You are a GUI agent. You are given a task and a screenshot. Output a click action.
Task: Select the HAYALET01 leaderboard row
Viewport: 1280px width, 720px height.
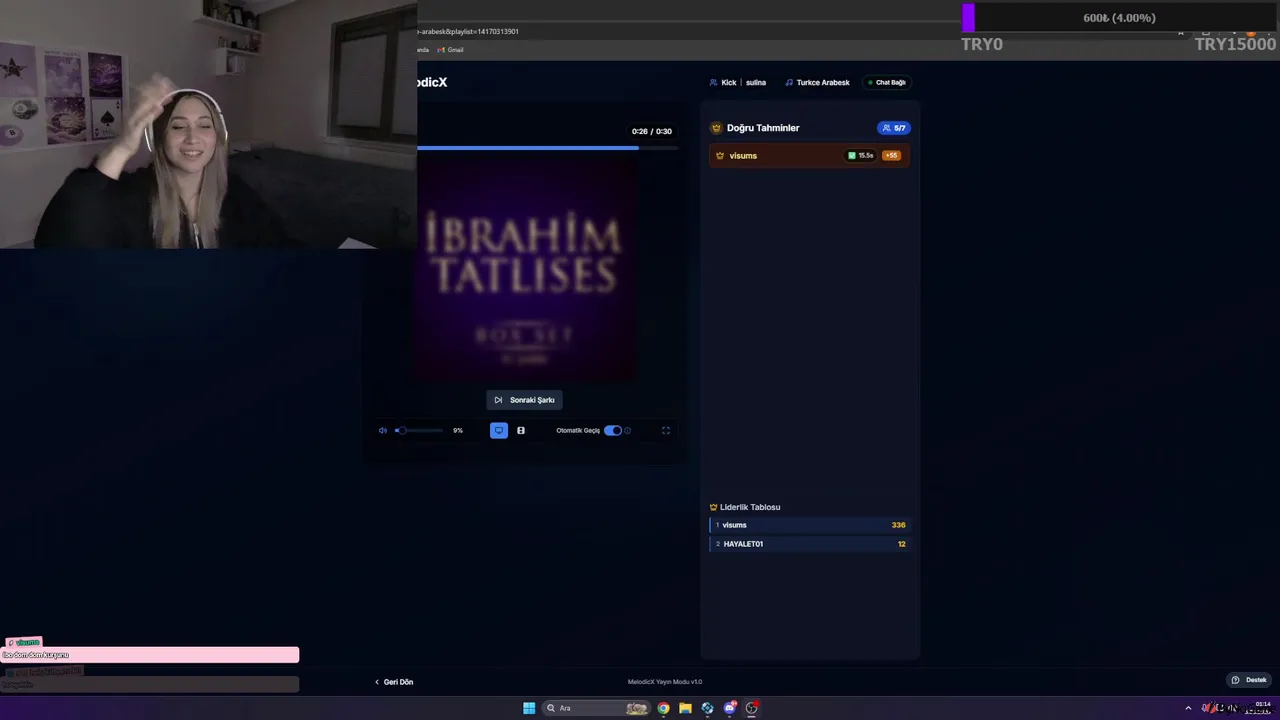pyautogui.click(x=809, y=544)
